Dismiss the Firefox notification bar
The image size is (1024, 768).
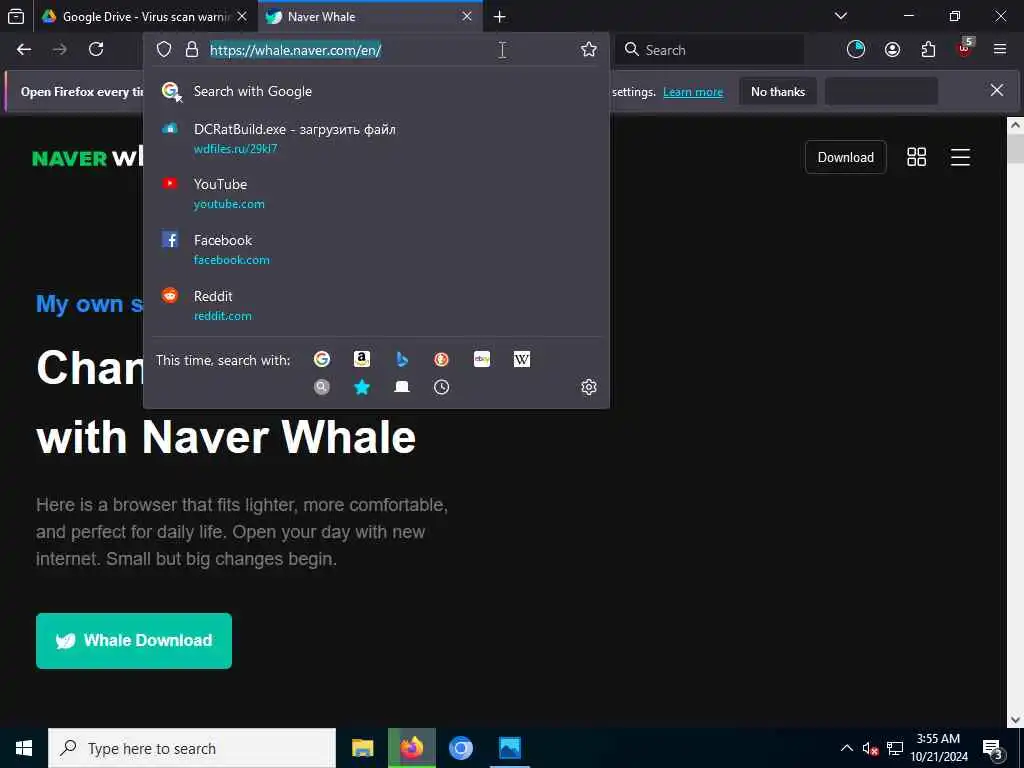point(997,90)
